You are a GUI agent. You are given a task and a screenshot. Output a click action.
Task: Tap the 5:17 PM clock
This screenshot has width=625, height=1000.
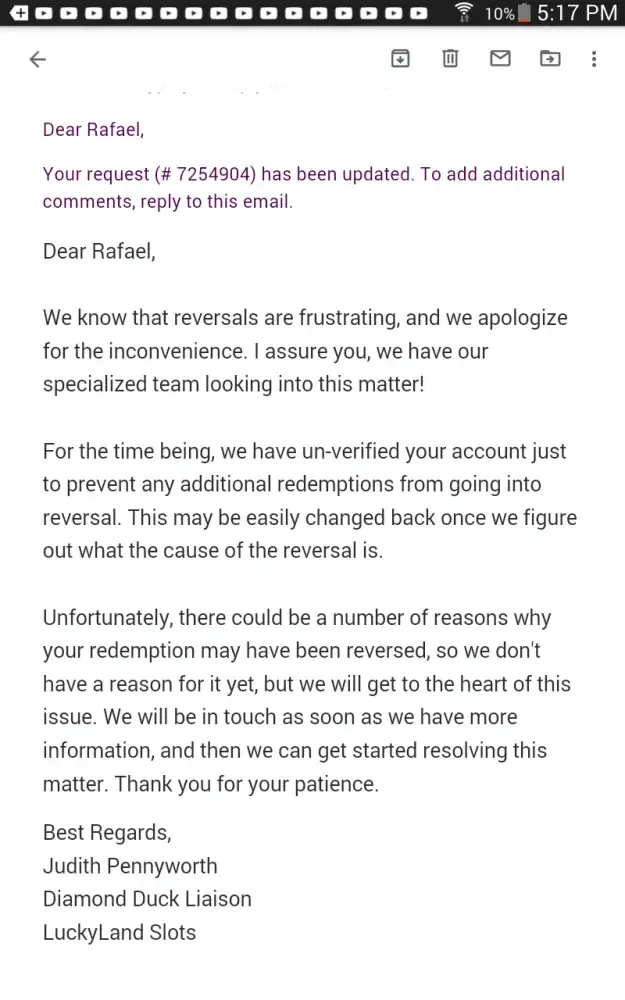(x=576, y=14)
